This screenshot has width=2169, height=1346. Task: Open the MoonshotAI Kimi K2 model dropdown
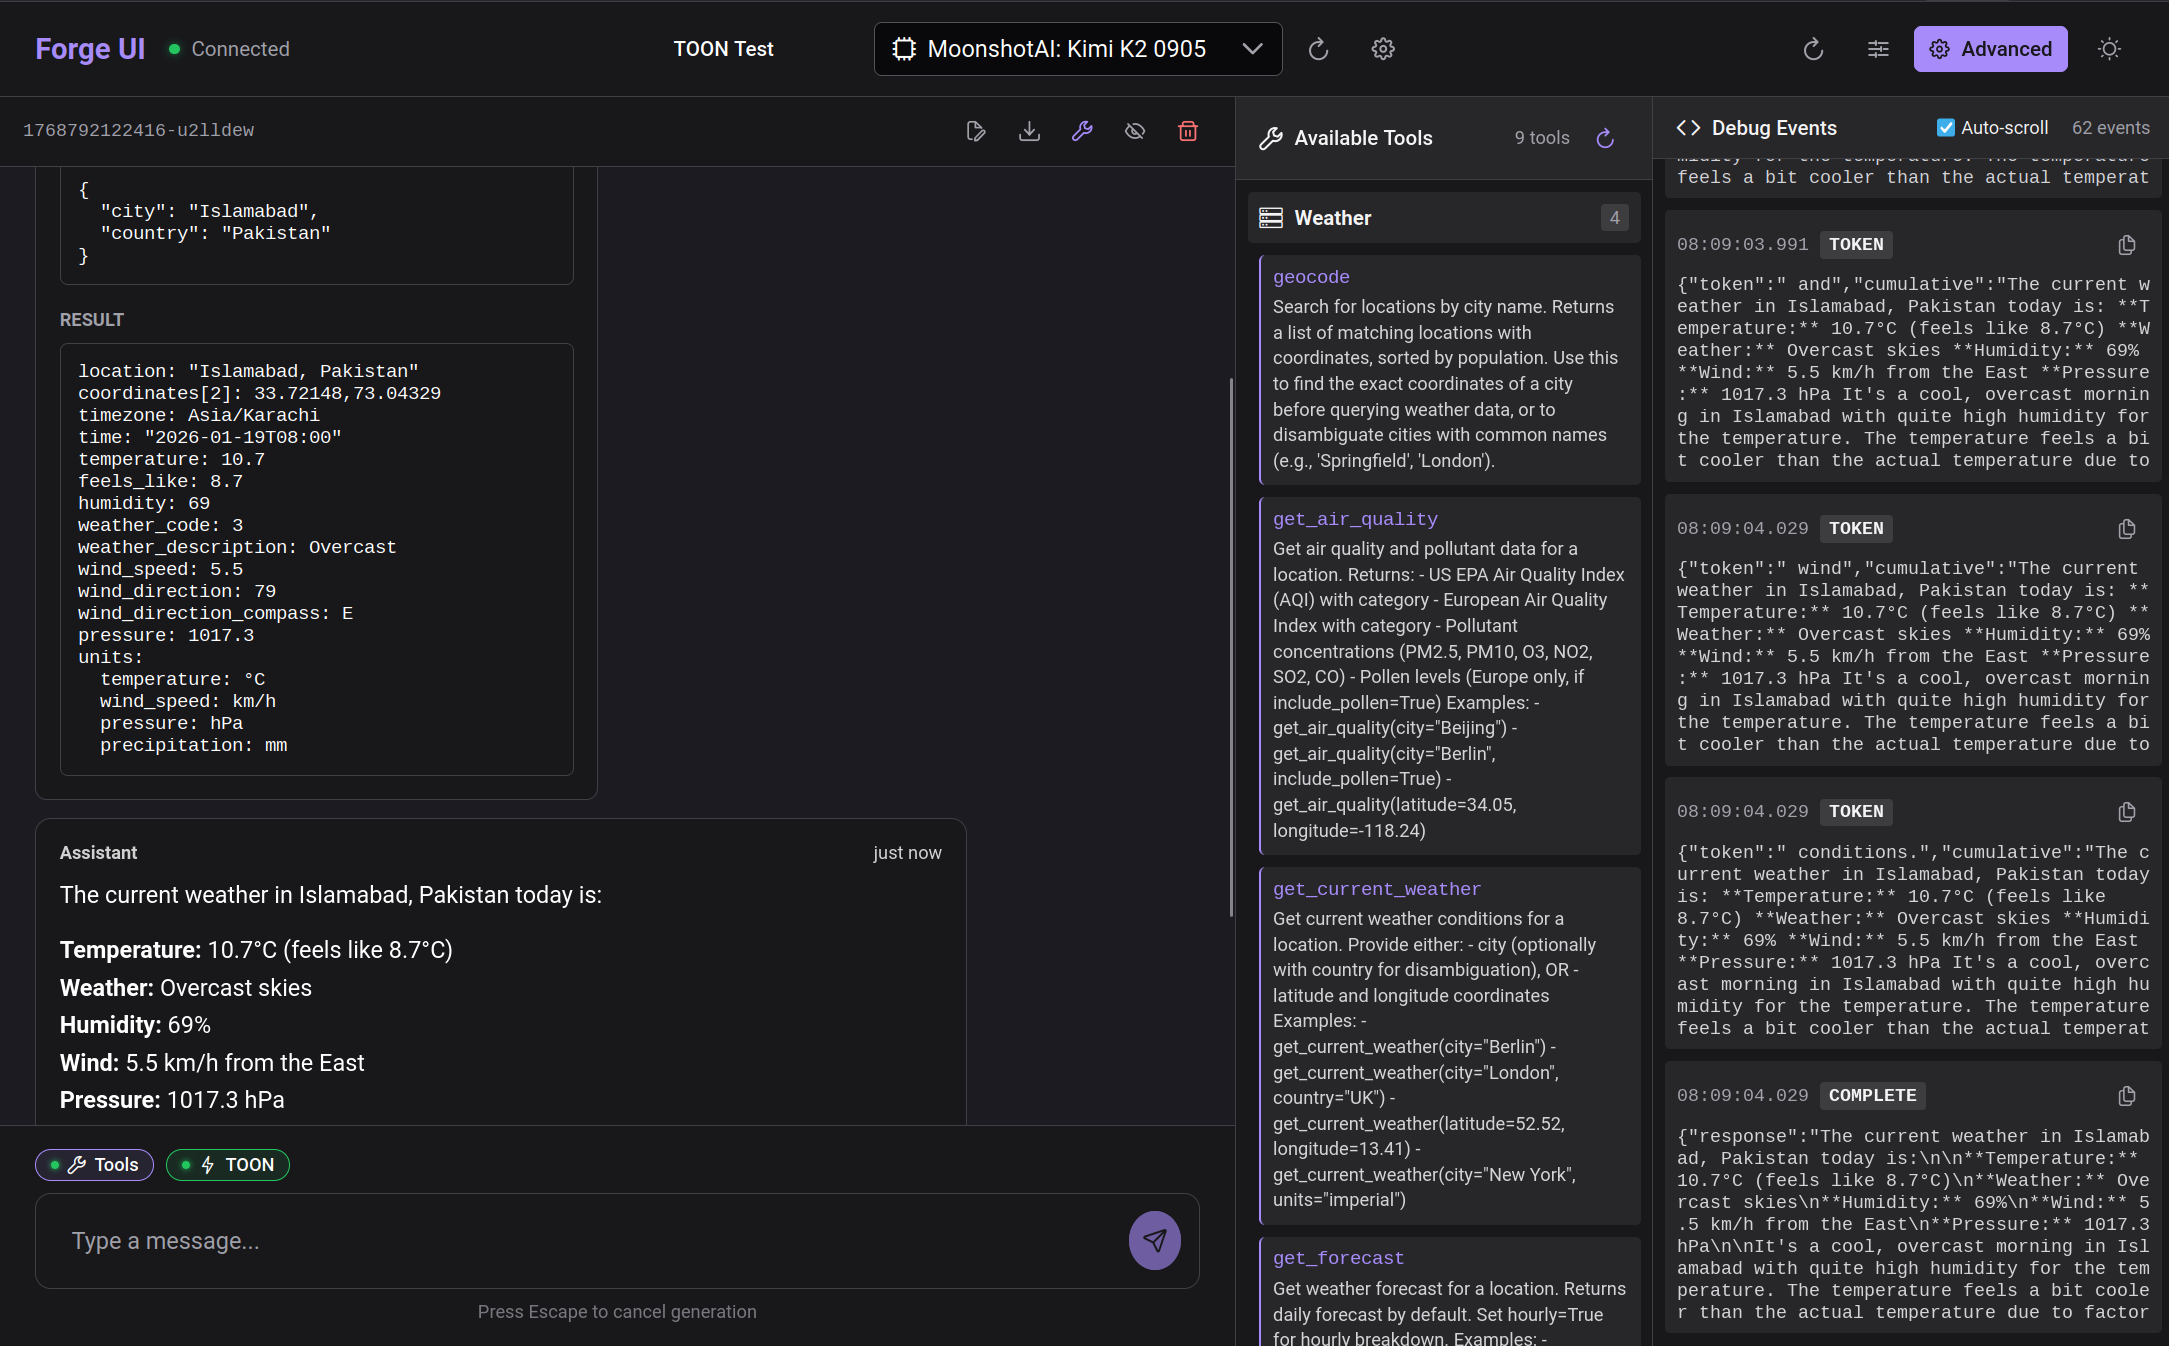[x=1078, y=48]
